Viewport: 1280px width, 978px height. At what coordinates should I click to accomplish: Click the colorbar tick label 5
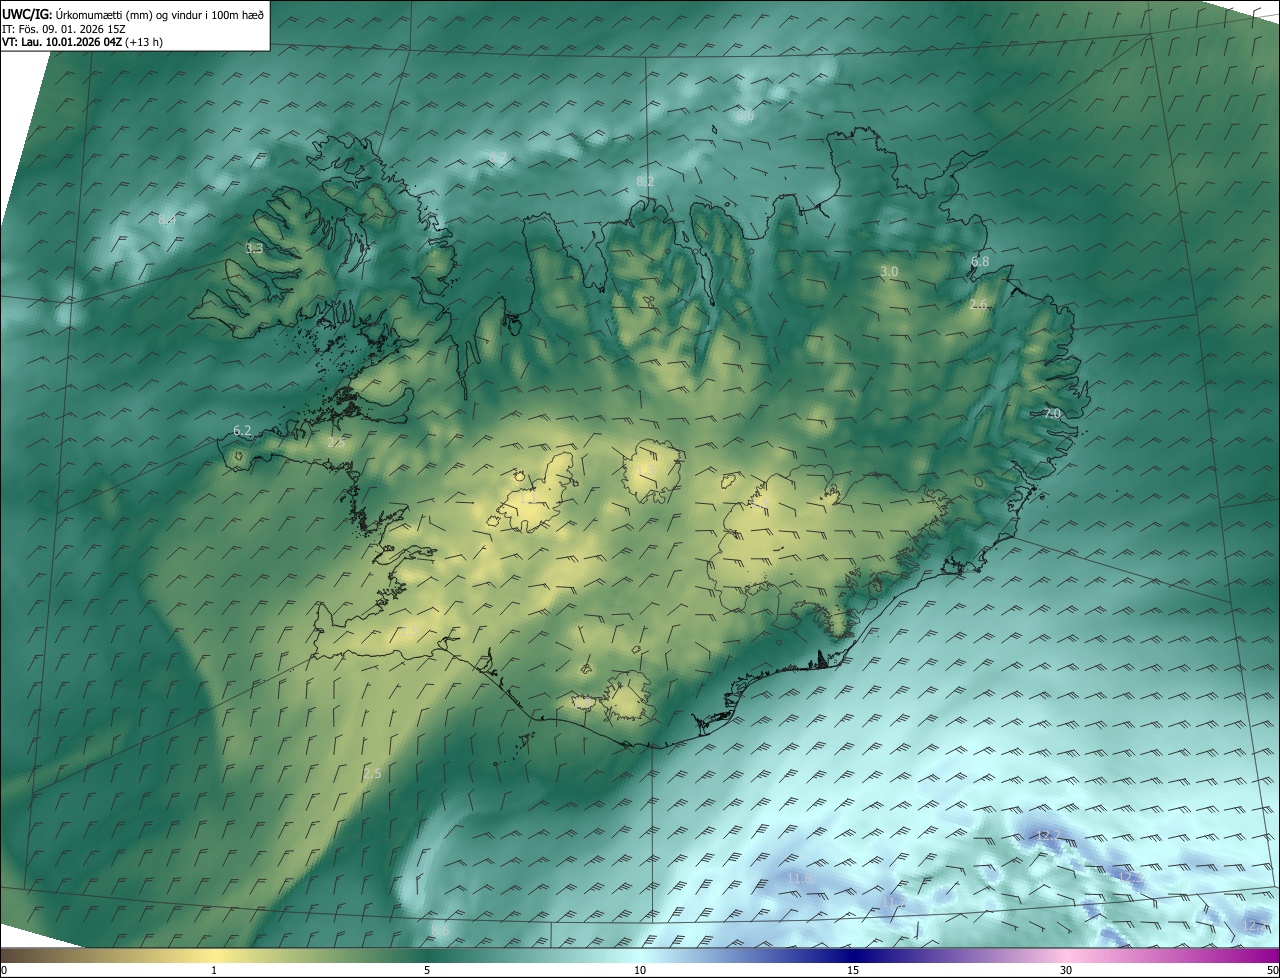coord(427,970)
